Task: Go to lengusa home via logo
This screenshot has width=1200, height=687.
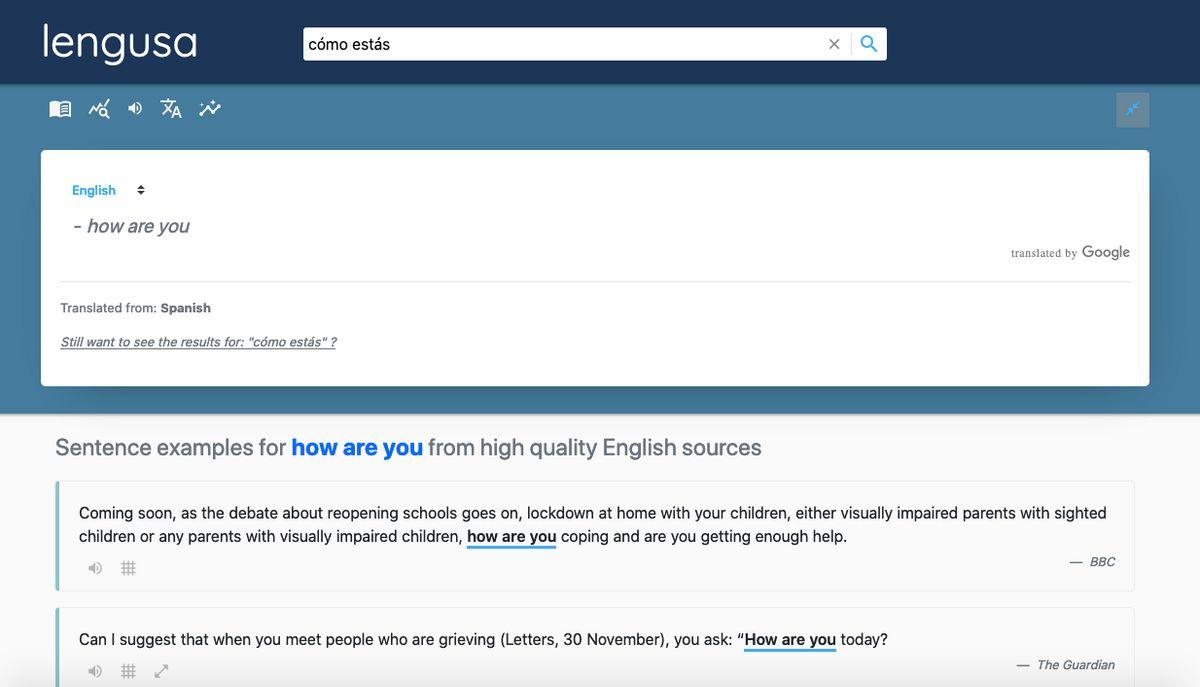Action: tap(120, 44)
